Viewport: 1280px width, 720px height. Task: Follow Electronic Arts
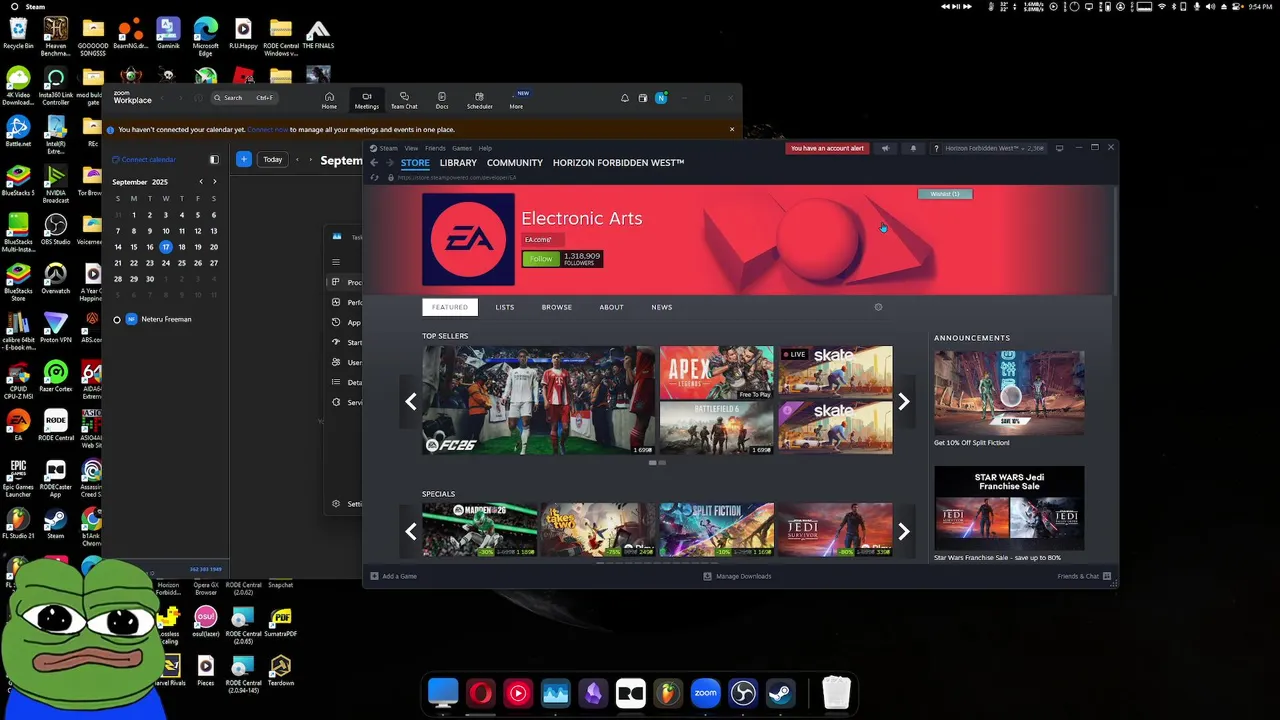tap(541, 259)
